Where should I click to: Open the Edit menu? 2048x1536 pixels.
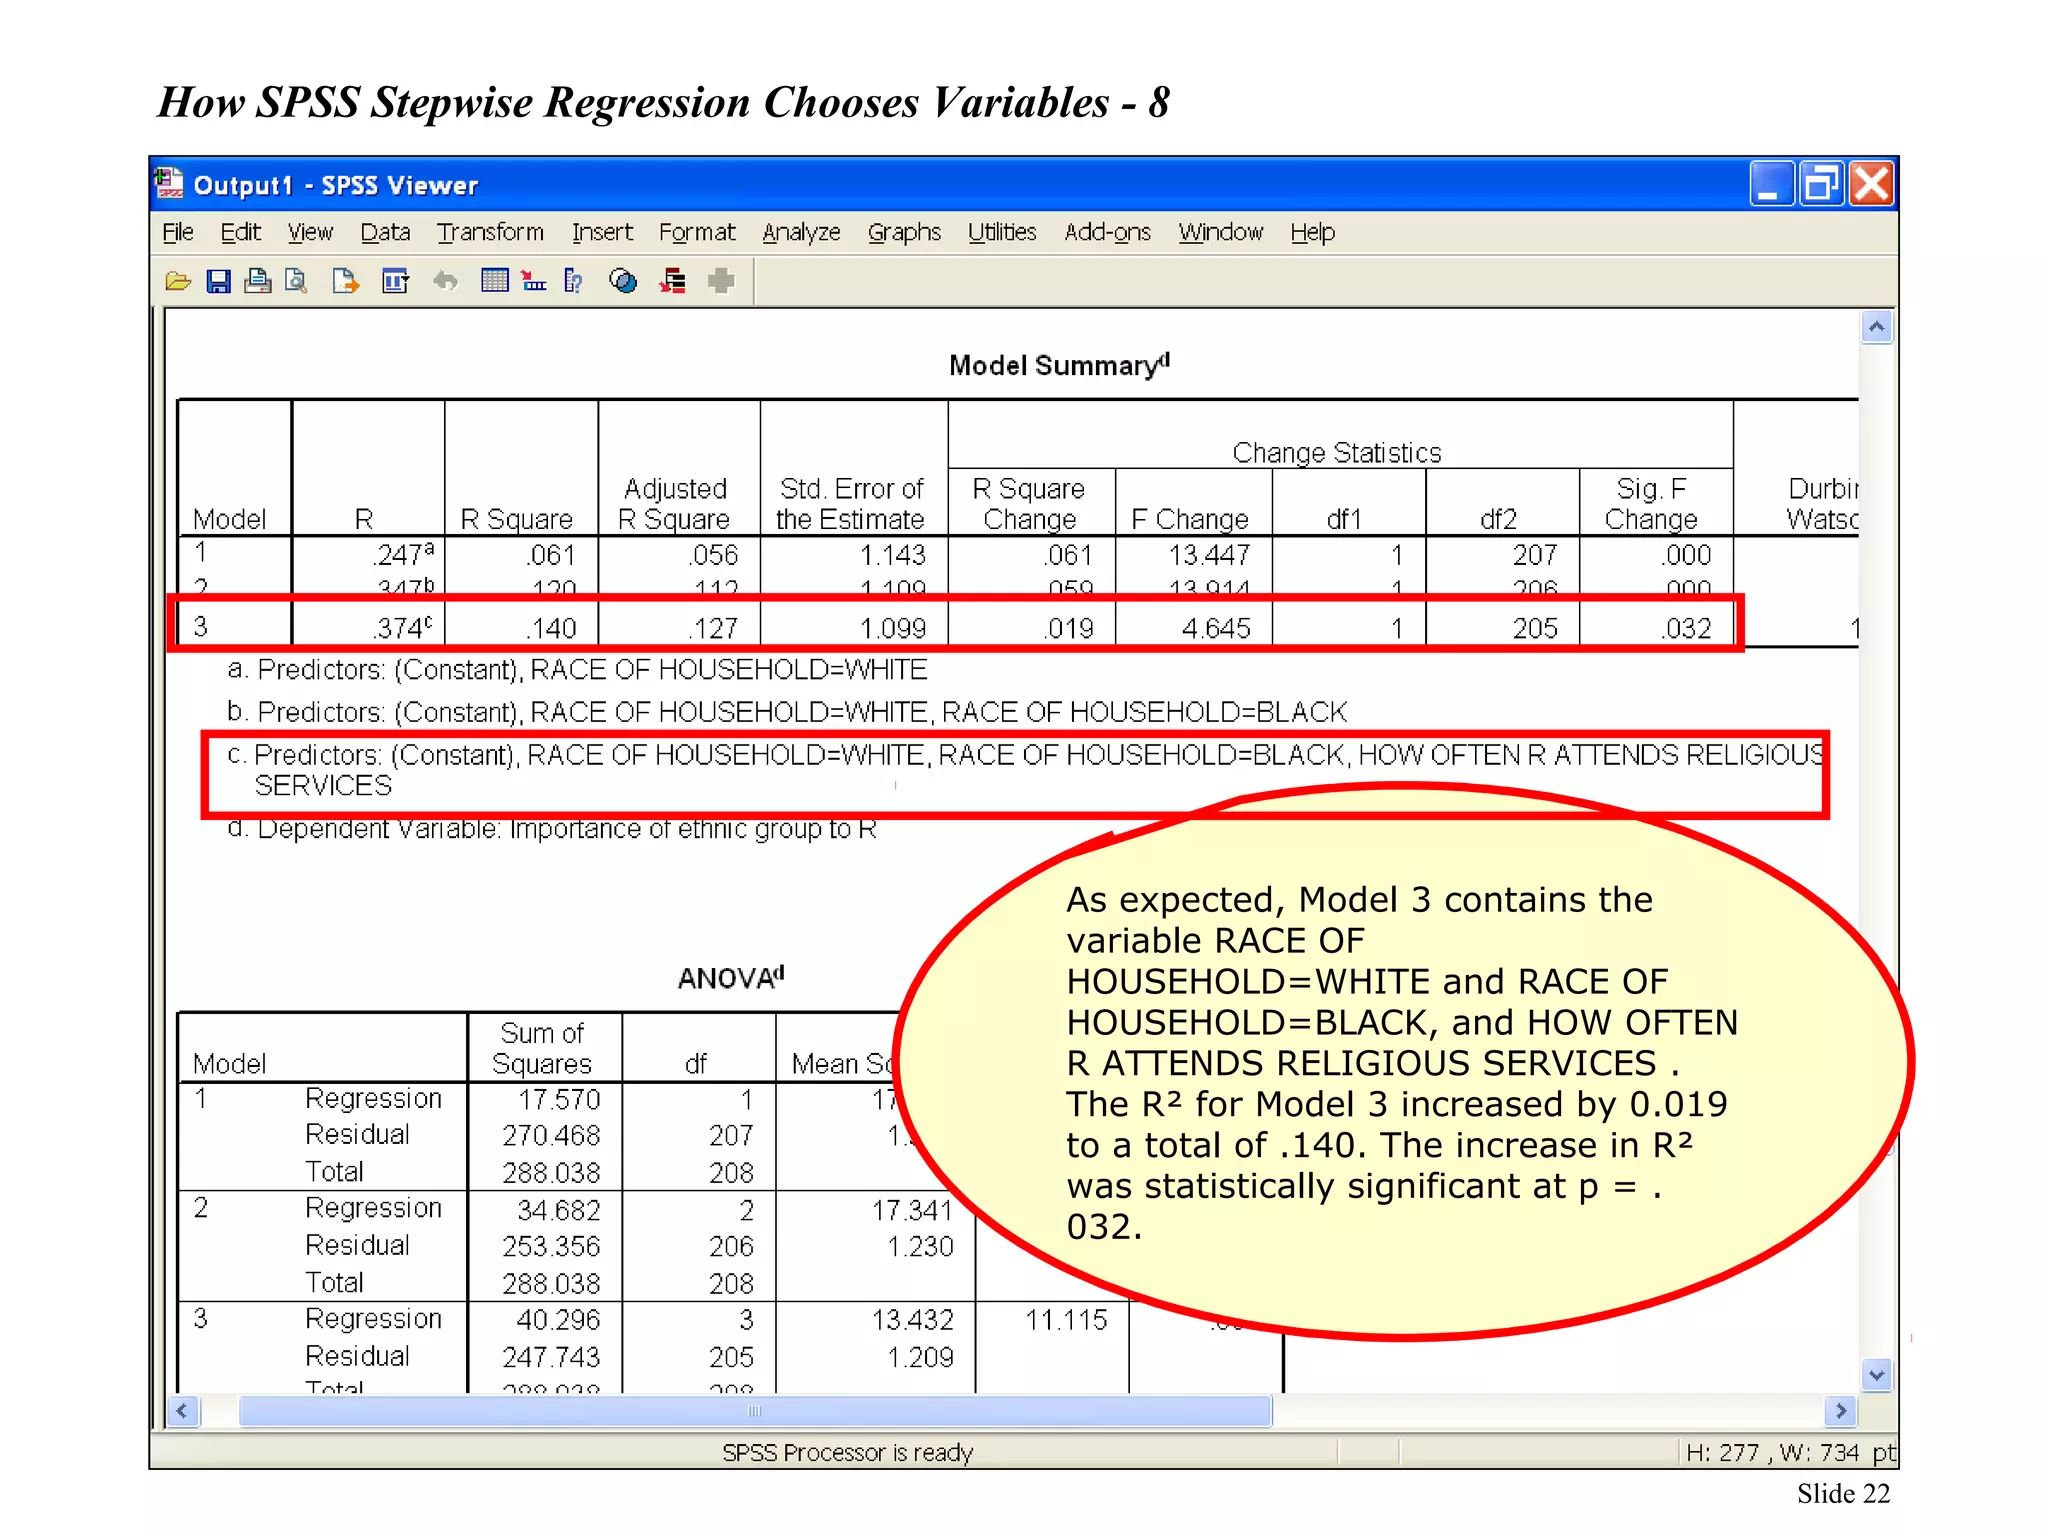point(240,233)
